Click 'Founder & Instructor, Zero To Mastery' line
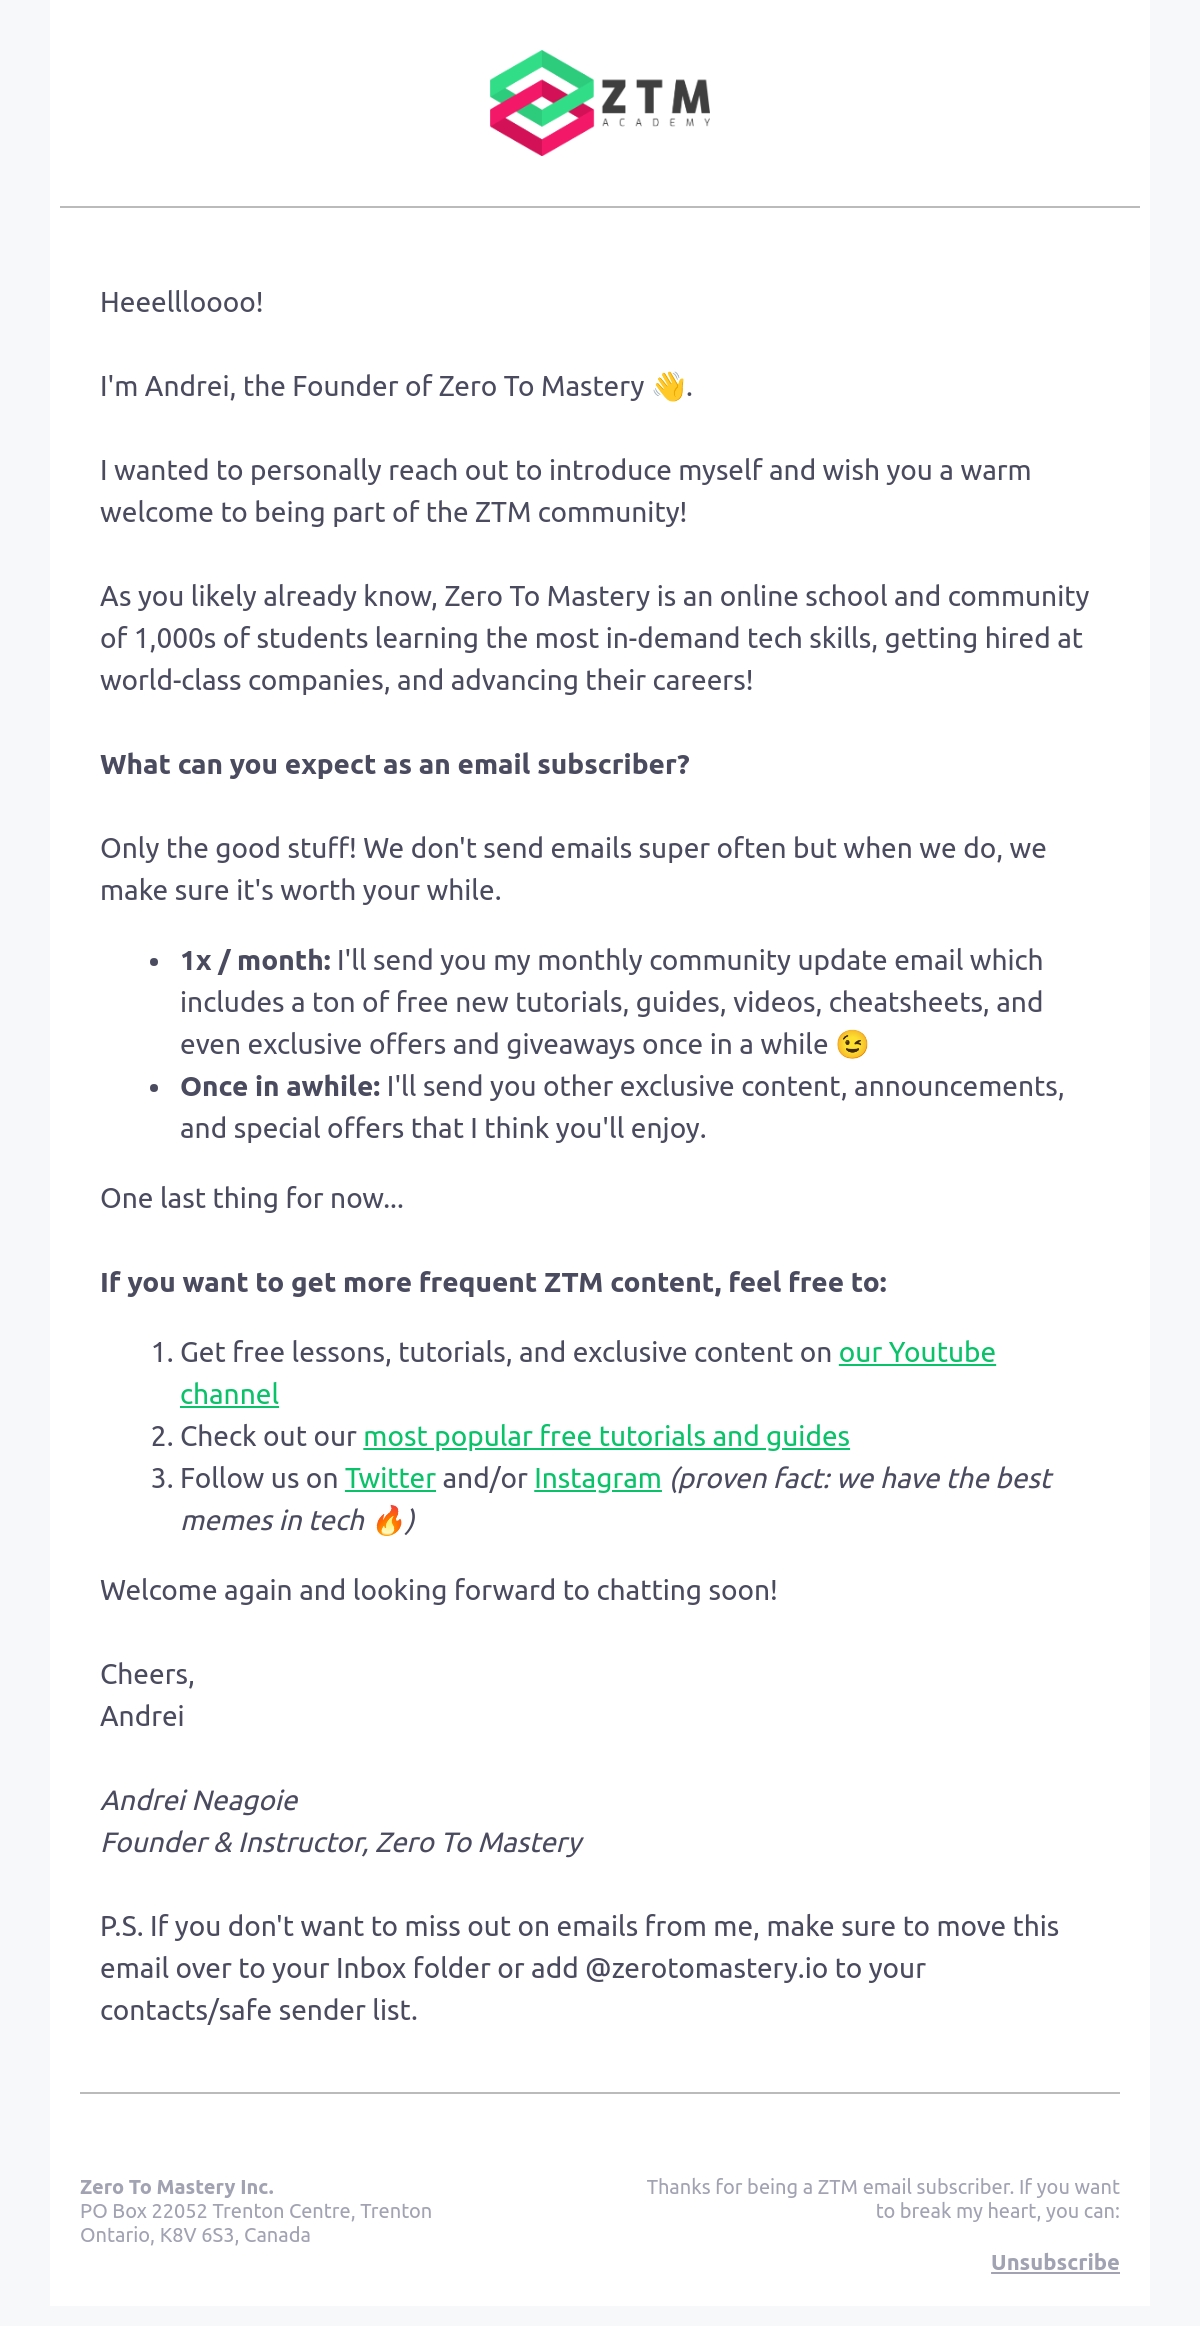Screen dimensions: 1200x2326 [341, 1842]
